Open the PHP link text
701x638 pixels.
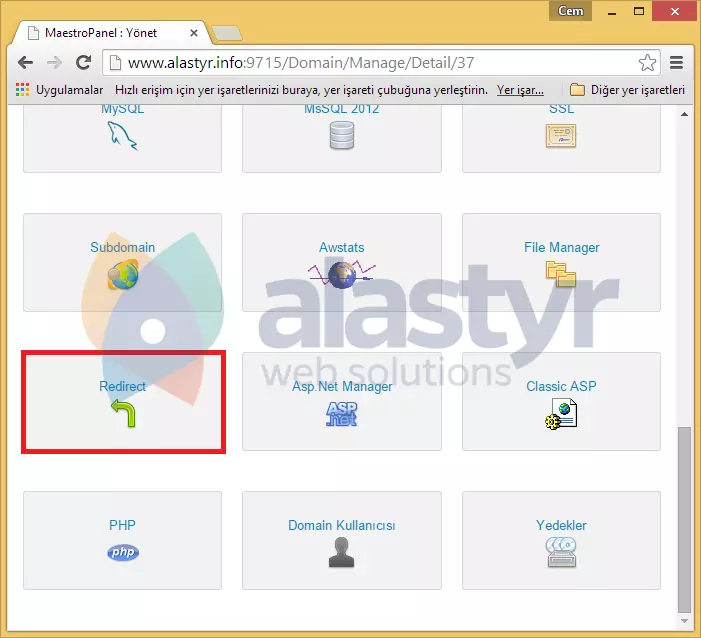[122, 525]
